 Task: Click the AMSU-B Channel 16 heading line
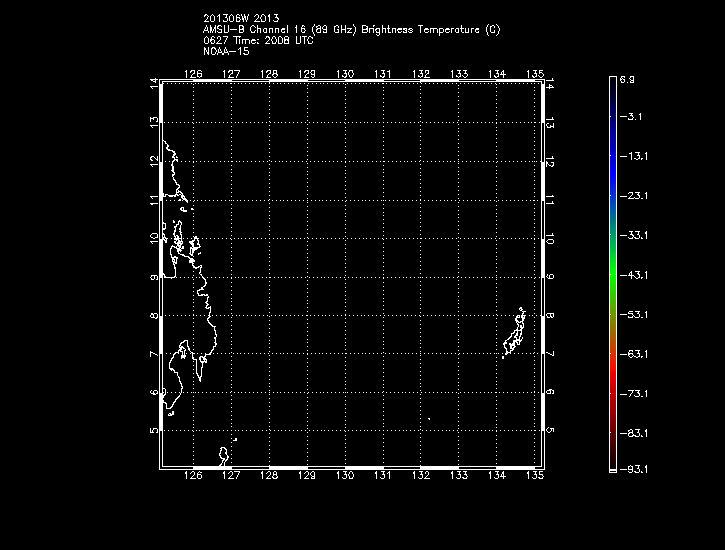[351, 29]
